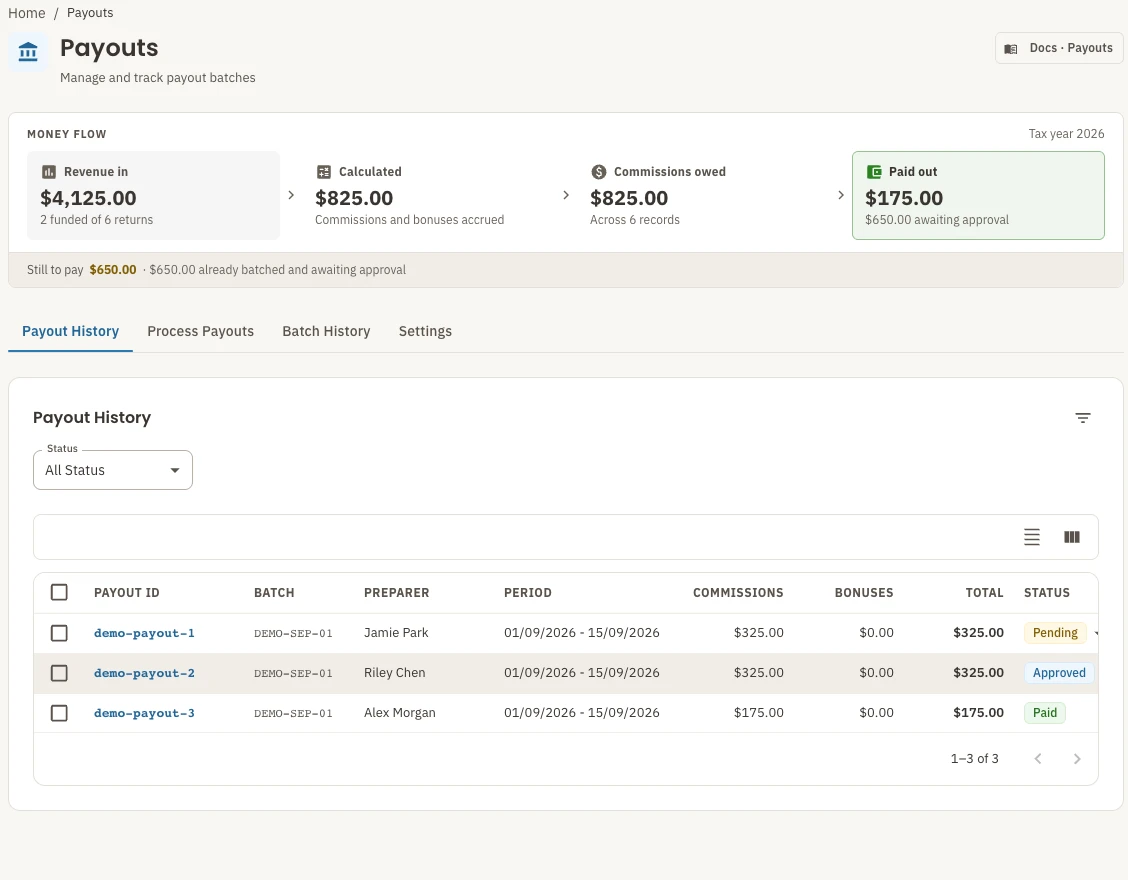Select all payouts with header checkbox
Viewport: 1128px width, 880px height.
point(59,592)
